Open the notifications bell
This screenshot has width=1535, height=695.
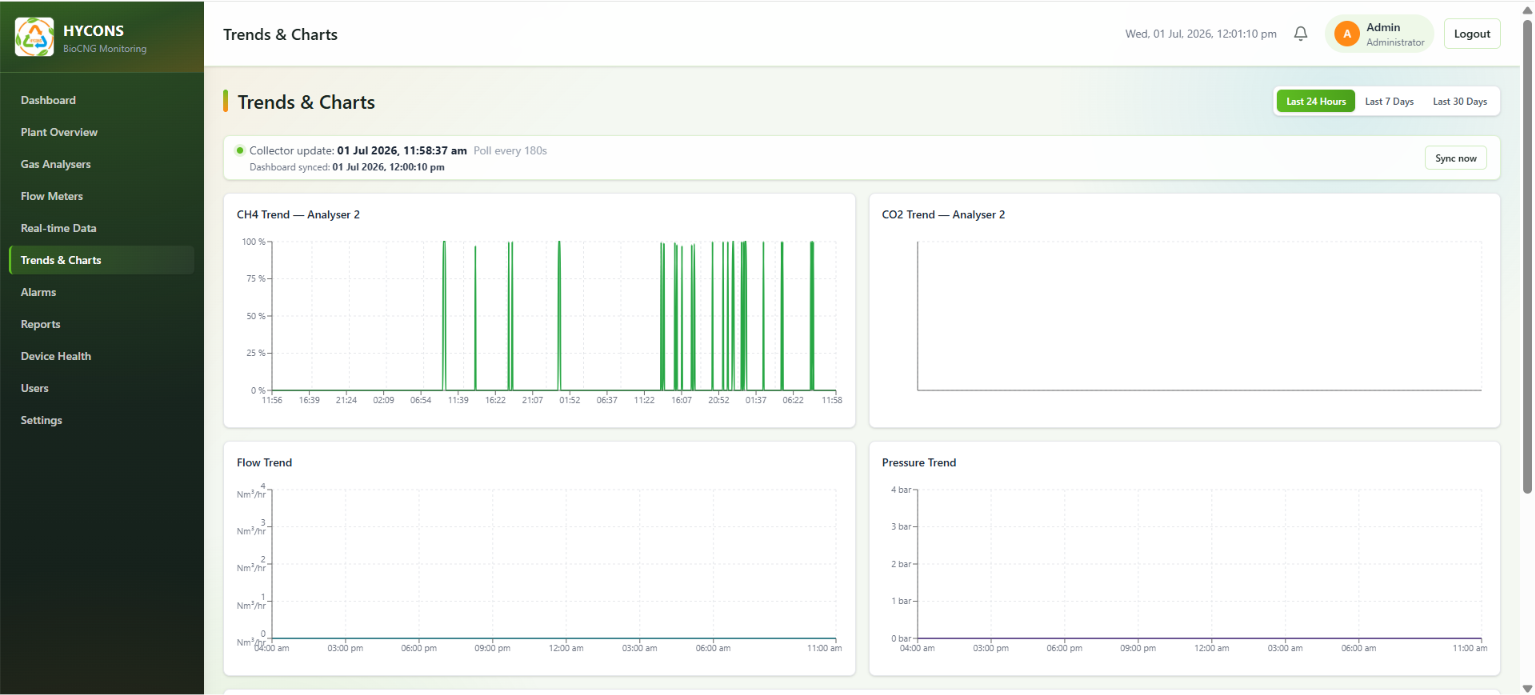pyautogui.click(x=1300, y=34)
